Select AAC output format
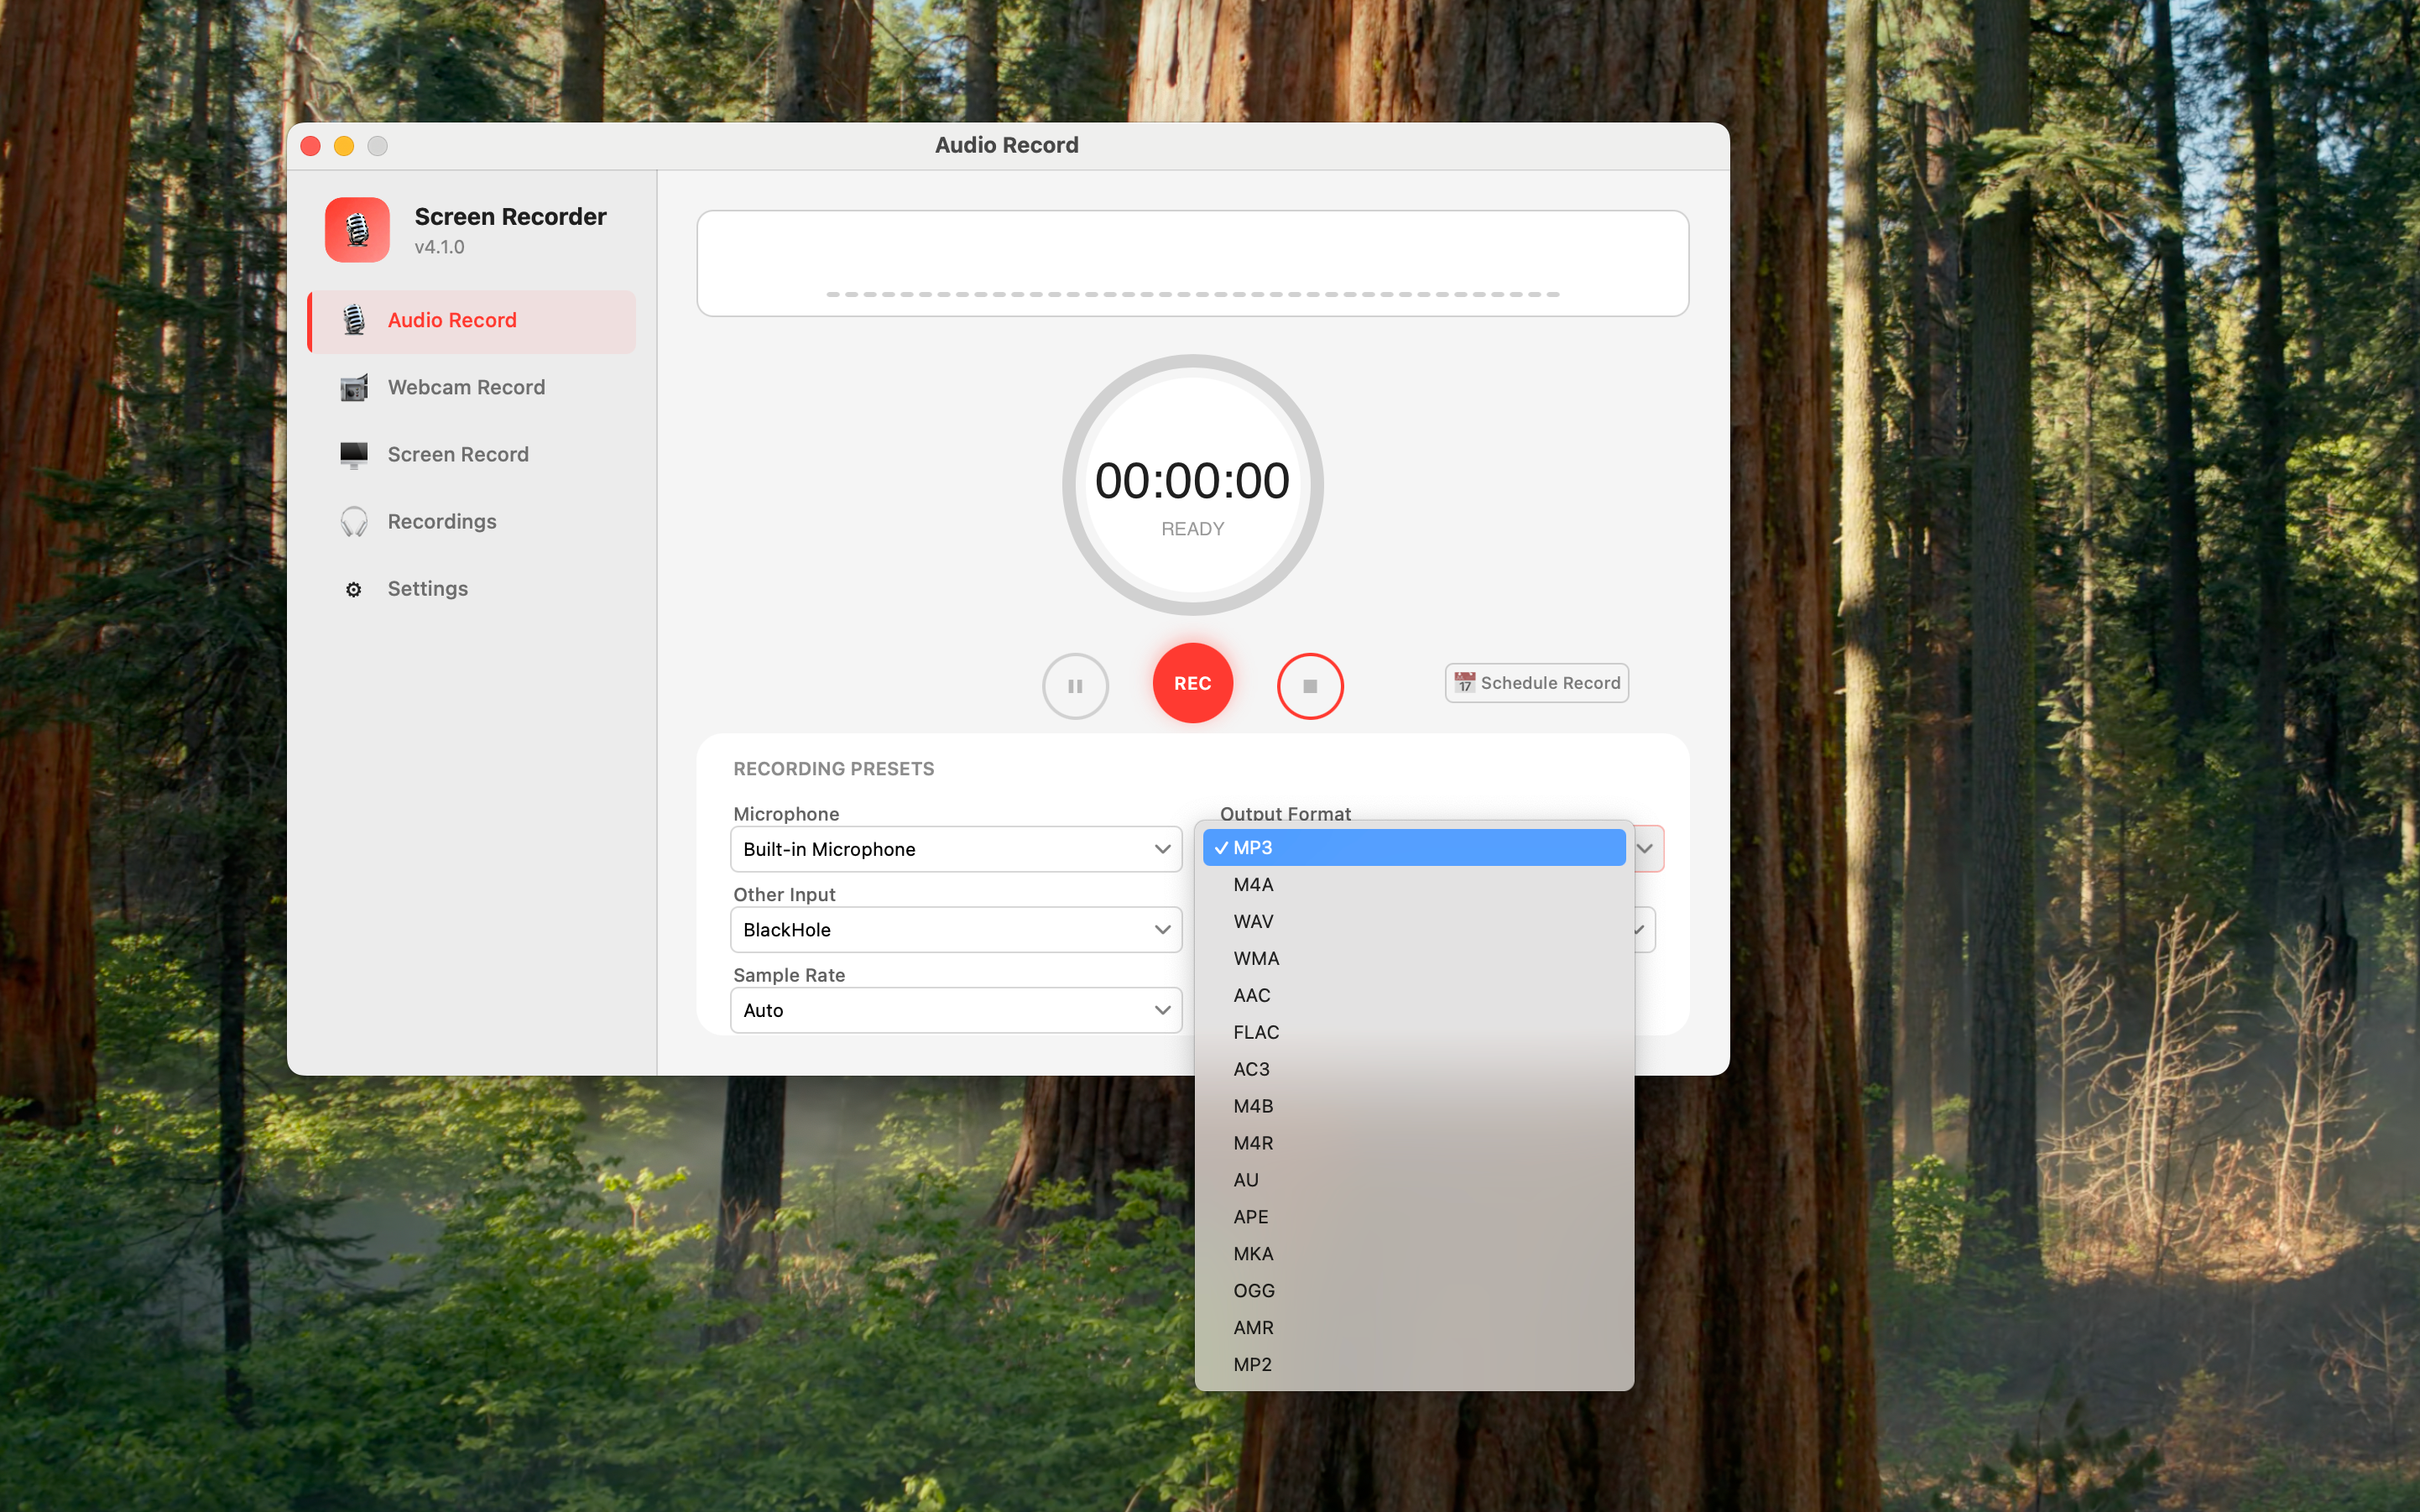The width and height of the screenshot is (2420, 1512). pyautogui.click(x=1414, y=996)
